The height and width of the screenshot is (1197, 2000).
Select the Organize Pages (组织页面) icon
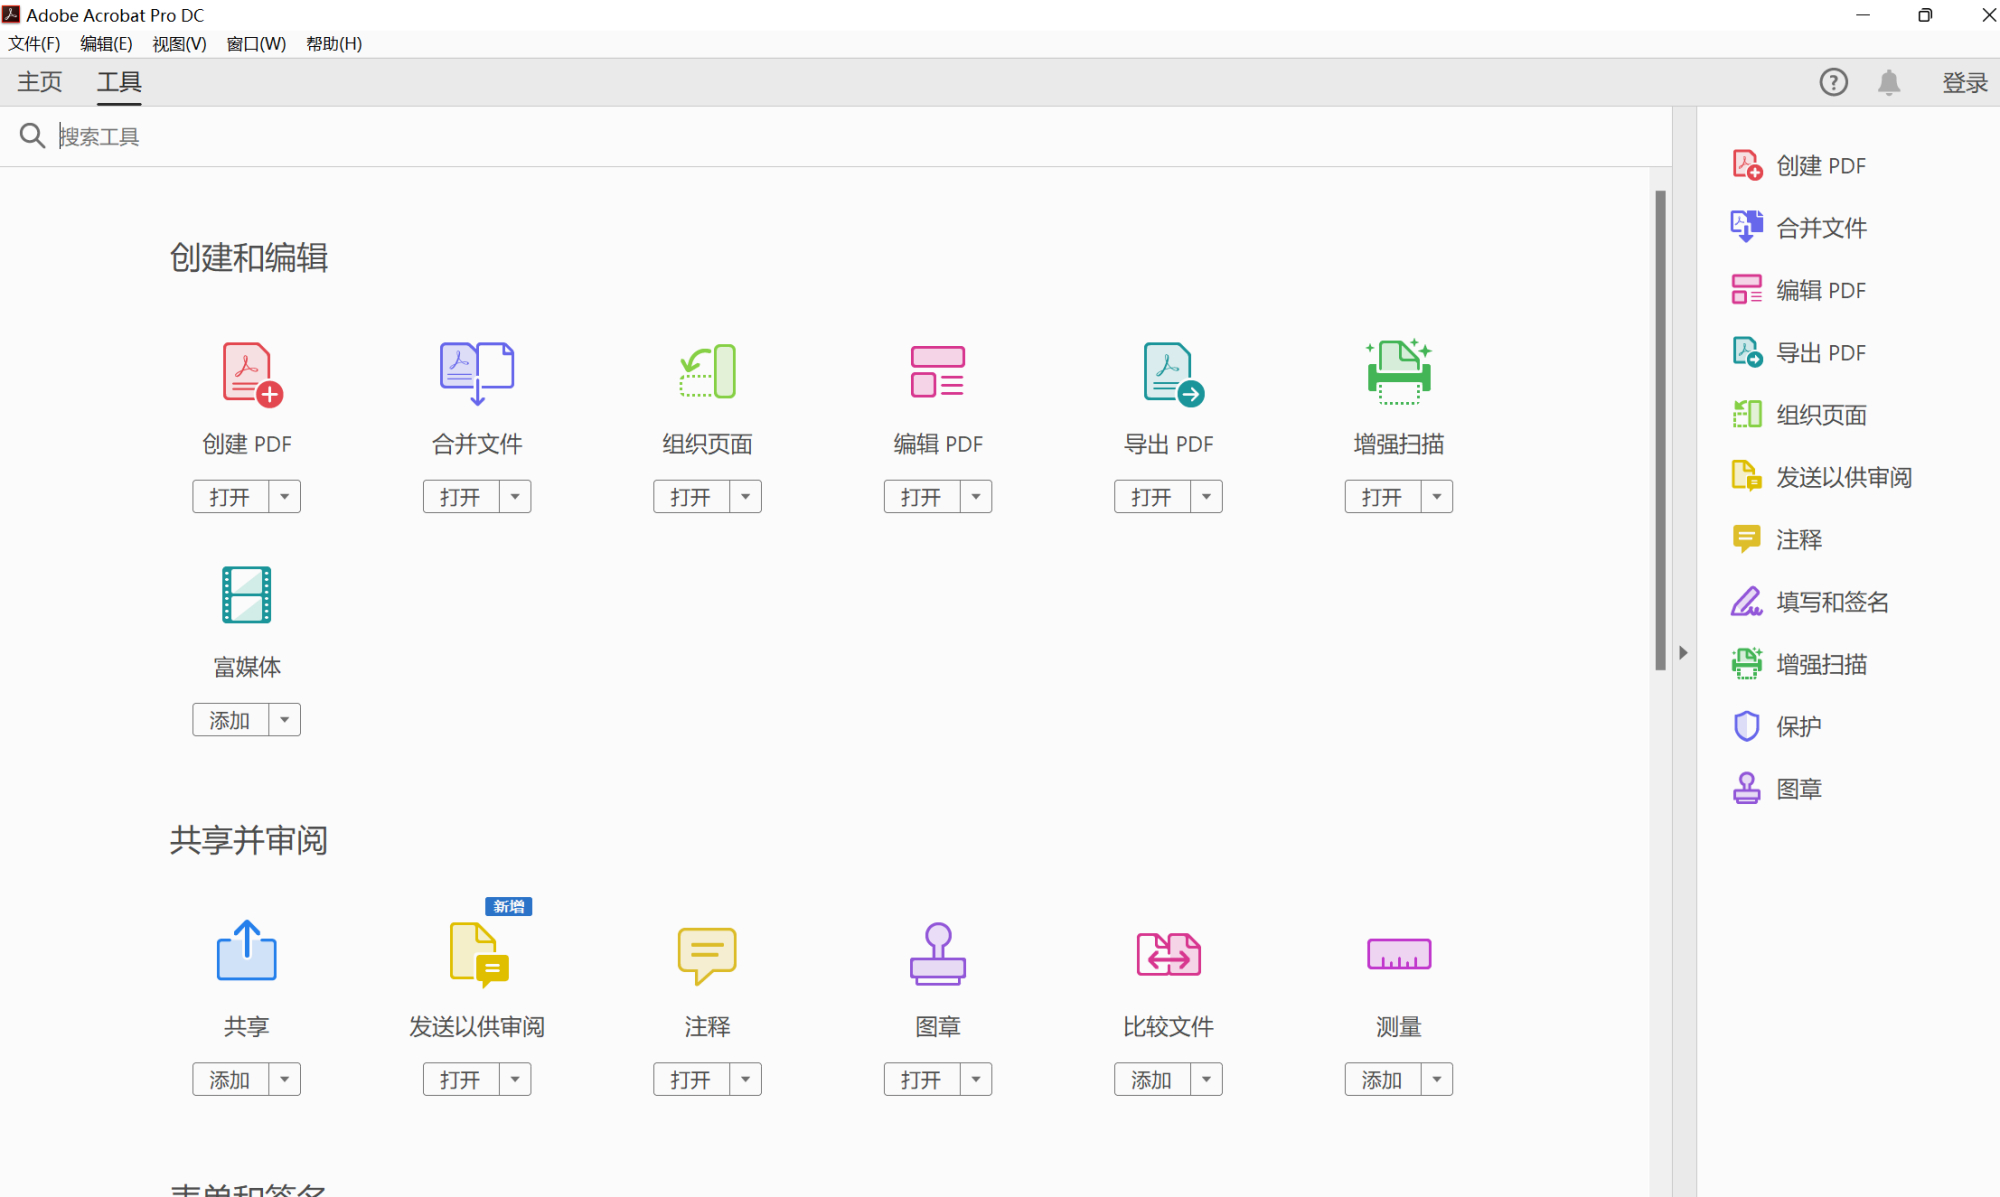click(708, 372)
